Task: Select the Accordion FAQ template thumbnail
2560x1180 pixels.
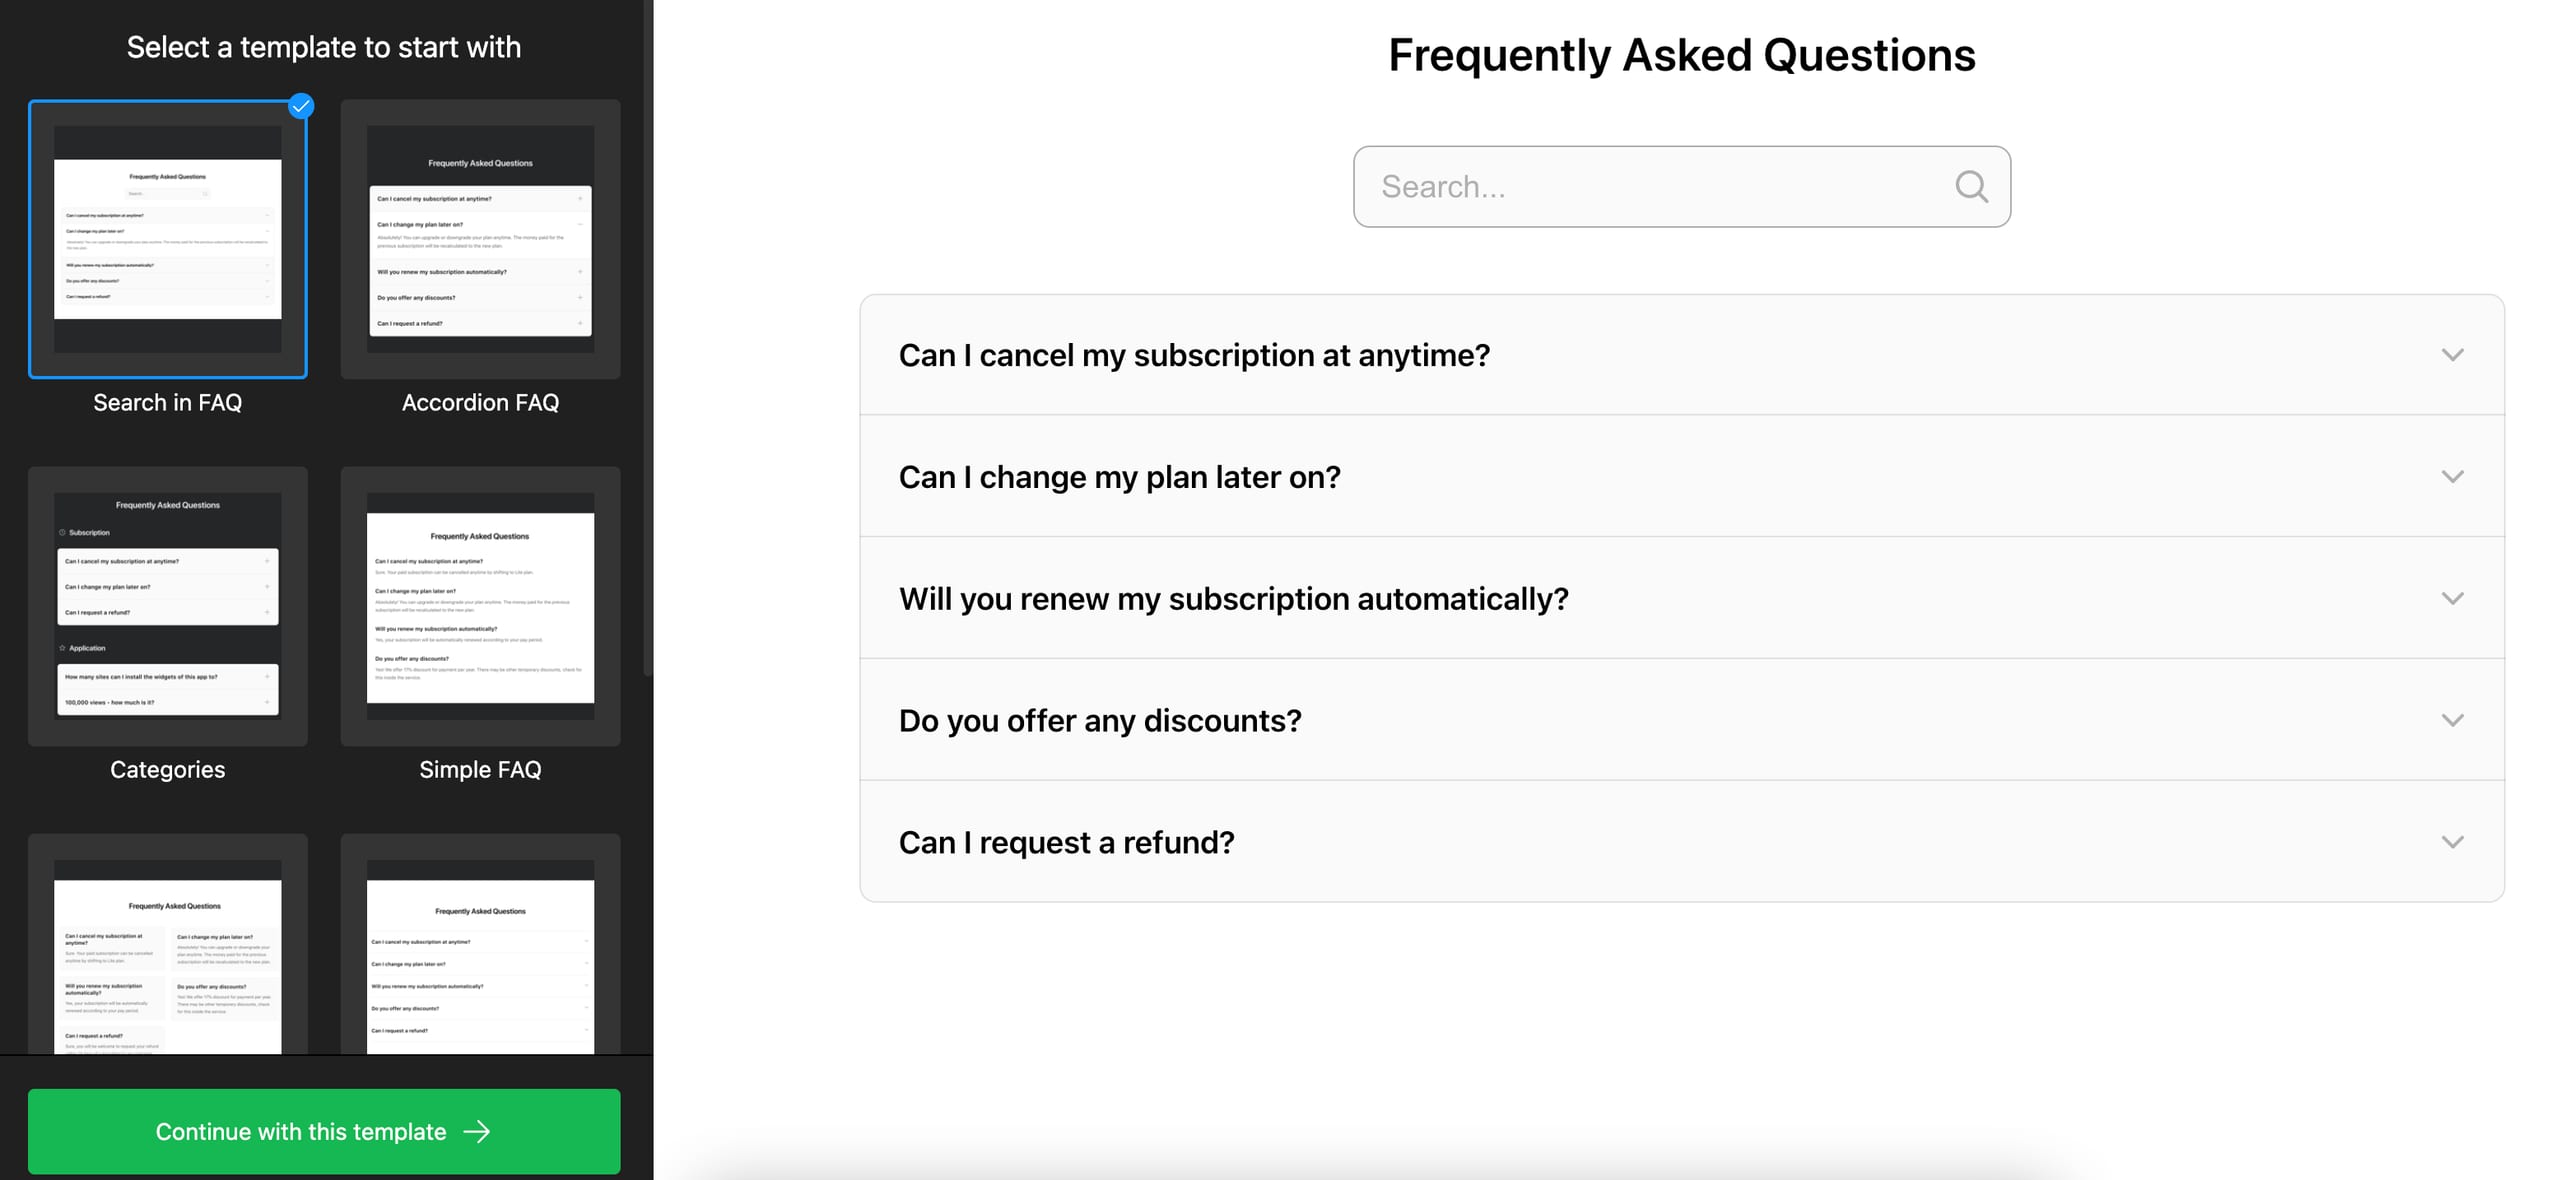Action: (480, 239)
